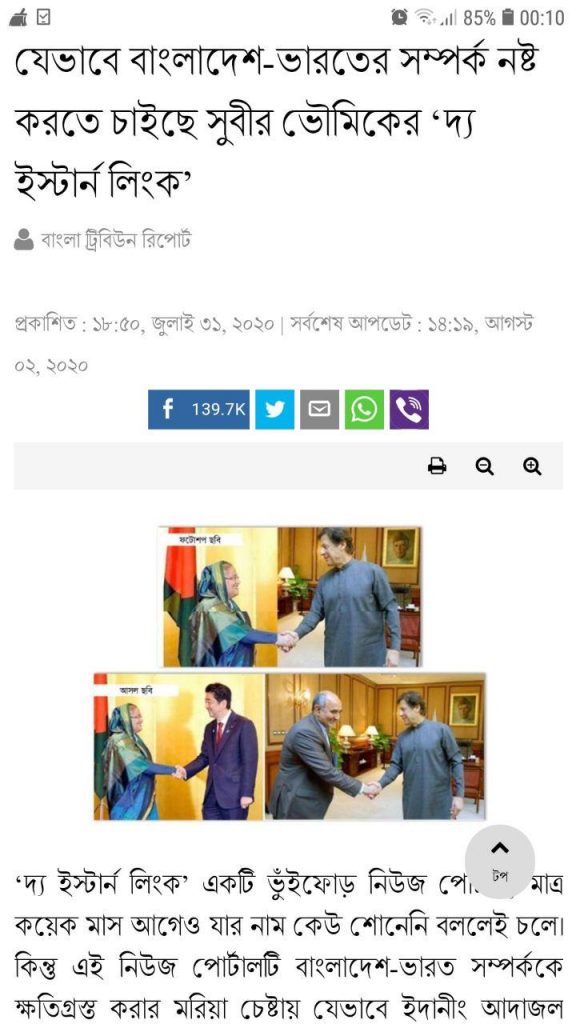Tap the 139.7K Facebook share count
The height and width of the screenshot is (1024, 576).
point(218,409)
